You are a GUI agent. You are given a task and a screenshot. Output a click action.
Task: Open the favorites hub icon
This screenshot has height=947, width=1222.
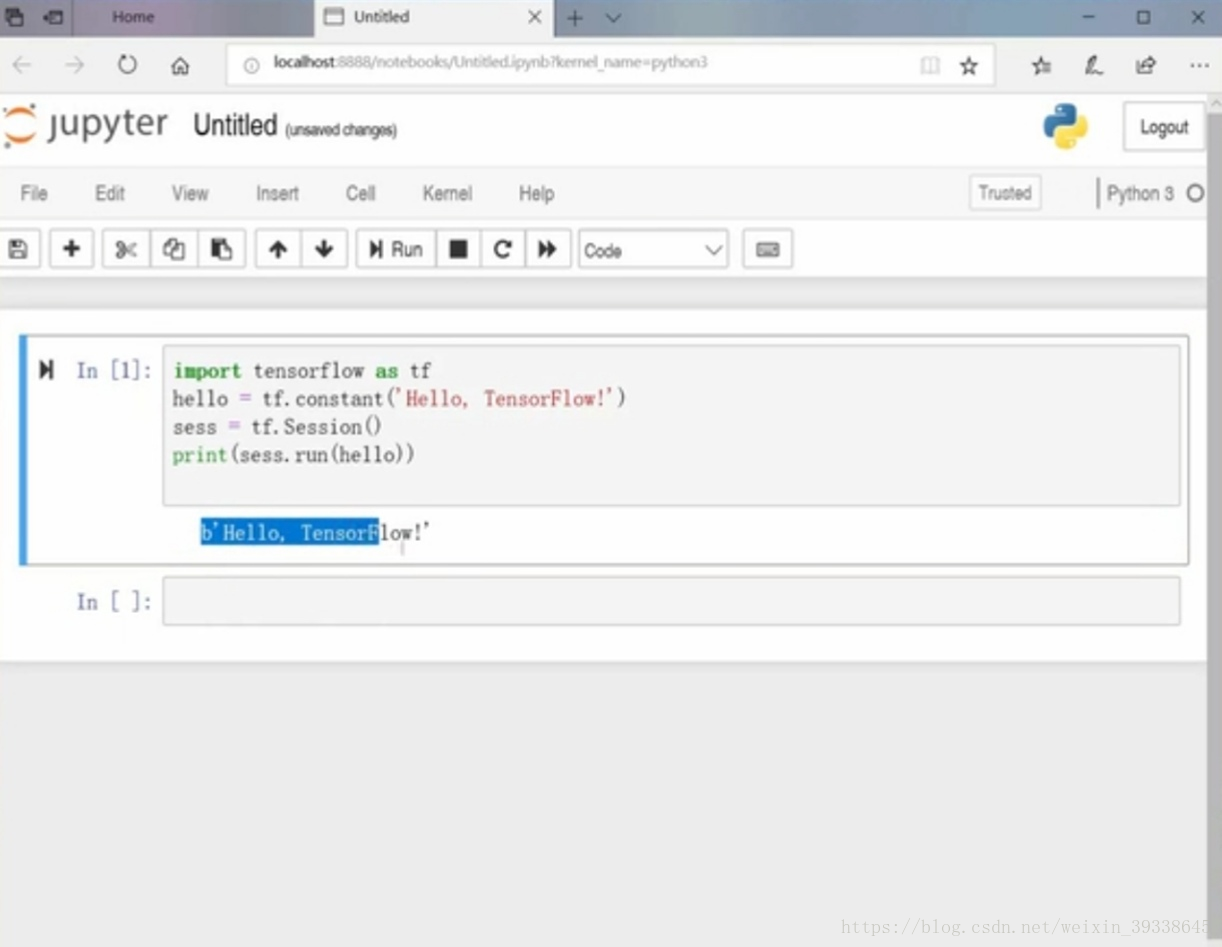(1041, 66)
